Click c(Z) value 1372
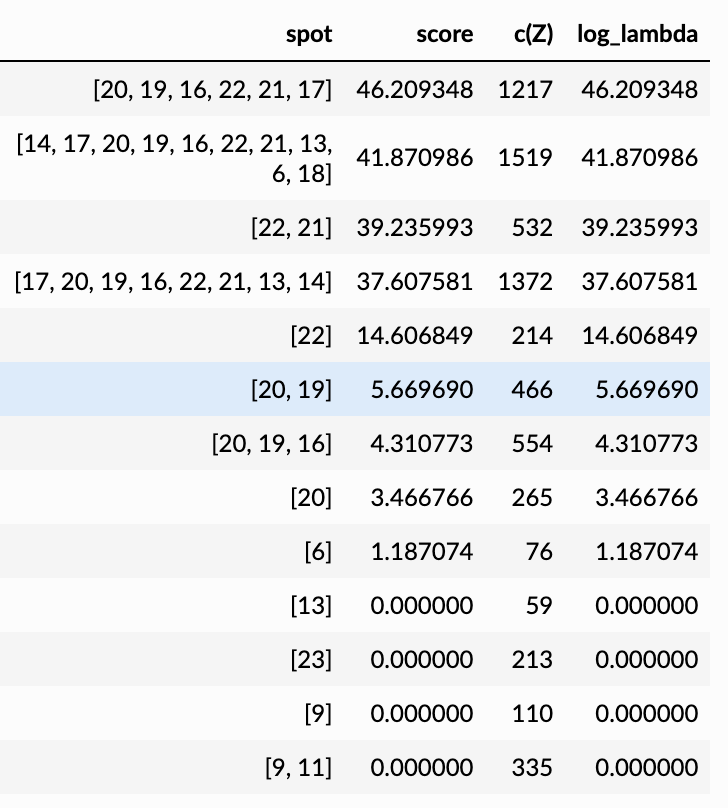Image resolution: width=728 pixels, height=808 pixels. click(525, 282)
